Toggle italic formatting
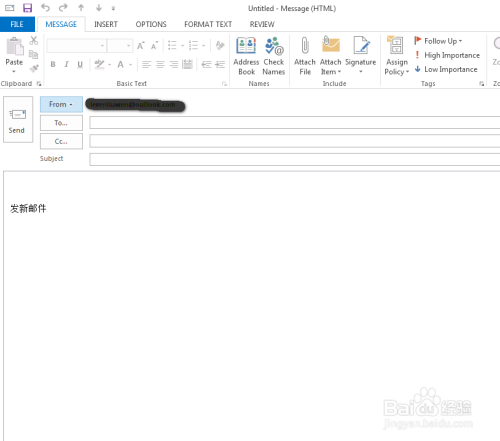 pos(66,64)
